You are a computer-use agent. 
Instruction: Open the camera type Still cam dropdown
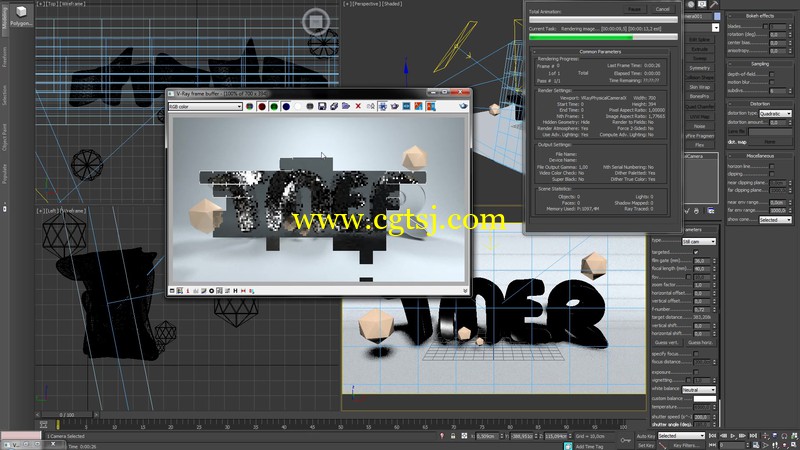[x=698, y=241]
